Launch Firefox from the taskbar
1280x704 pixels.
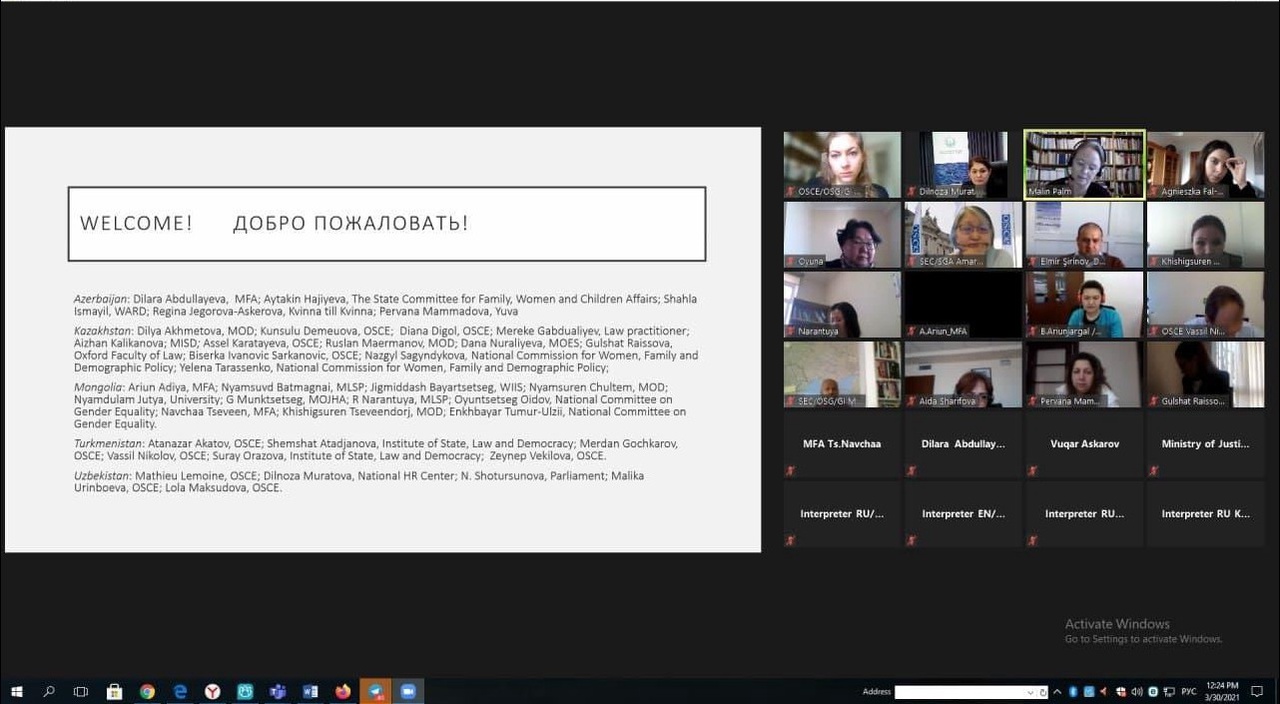click(x=343, y=691)
